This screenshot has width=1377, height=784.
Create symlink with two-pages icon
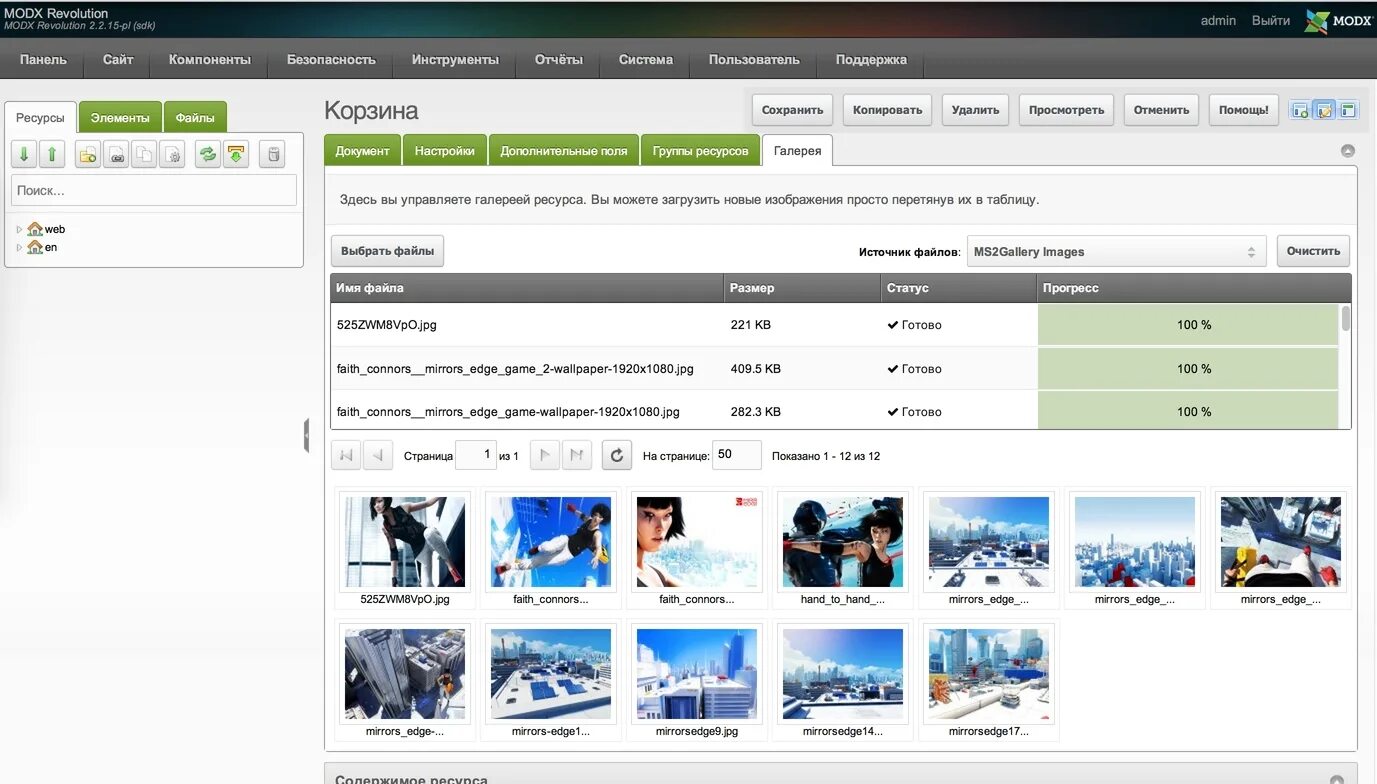(x=144, y=154)
